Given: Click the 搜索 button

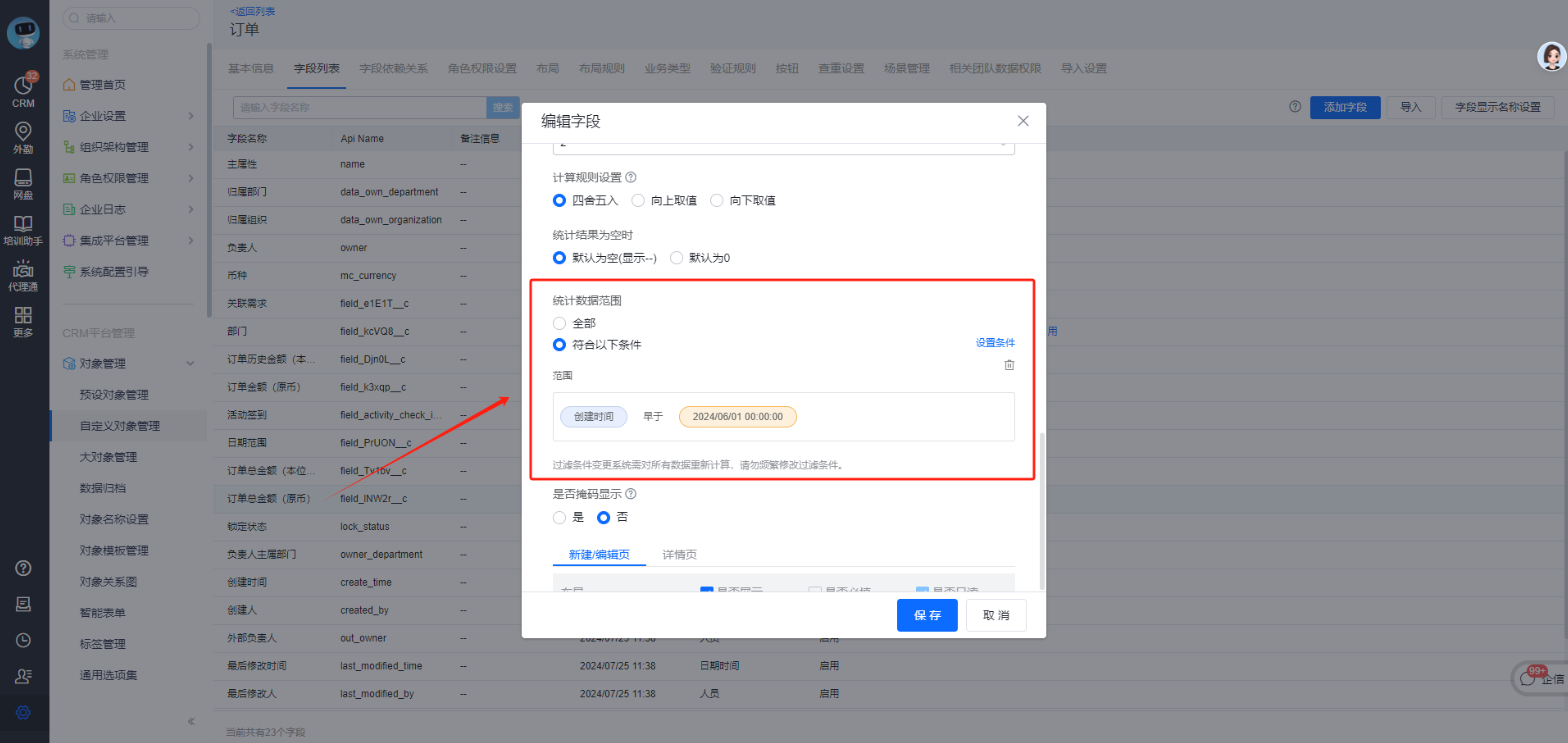Looking at the screenshot, I should coord(503,107).
